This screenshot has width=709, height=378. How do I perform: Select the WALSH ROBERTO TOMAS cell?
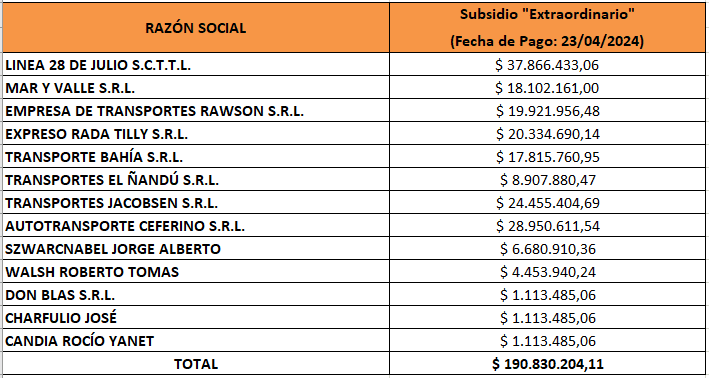coord(196,272)
